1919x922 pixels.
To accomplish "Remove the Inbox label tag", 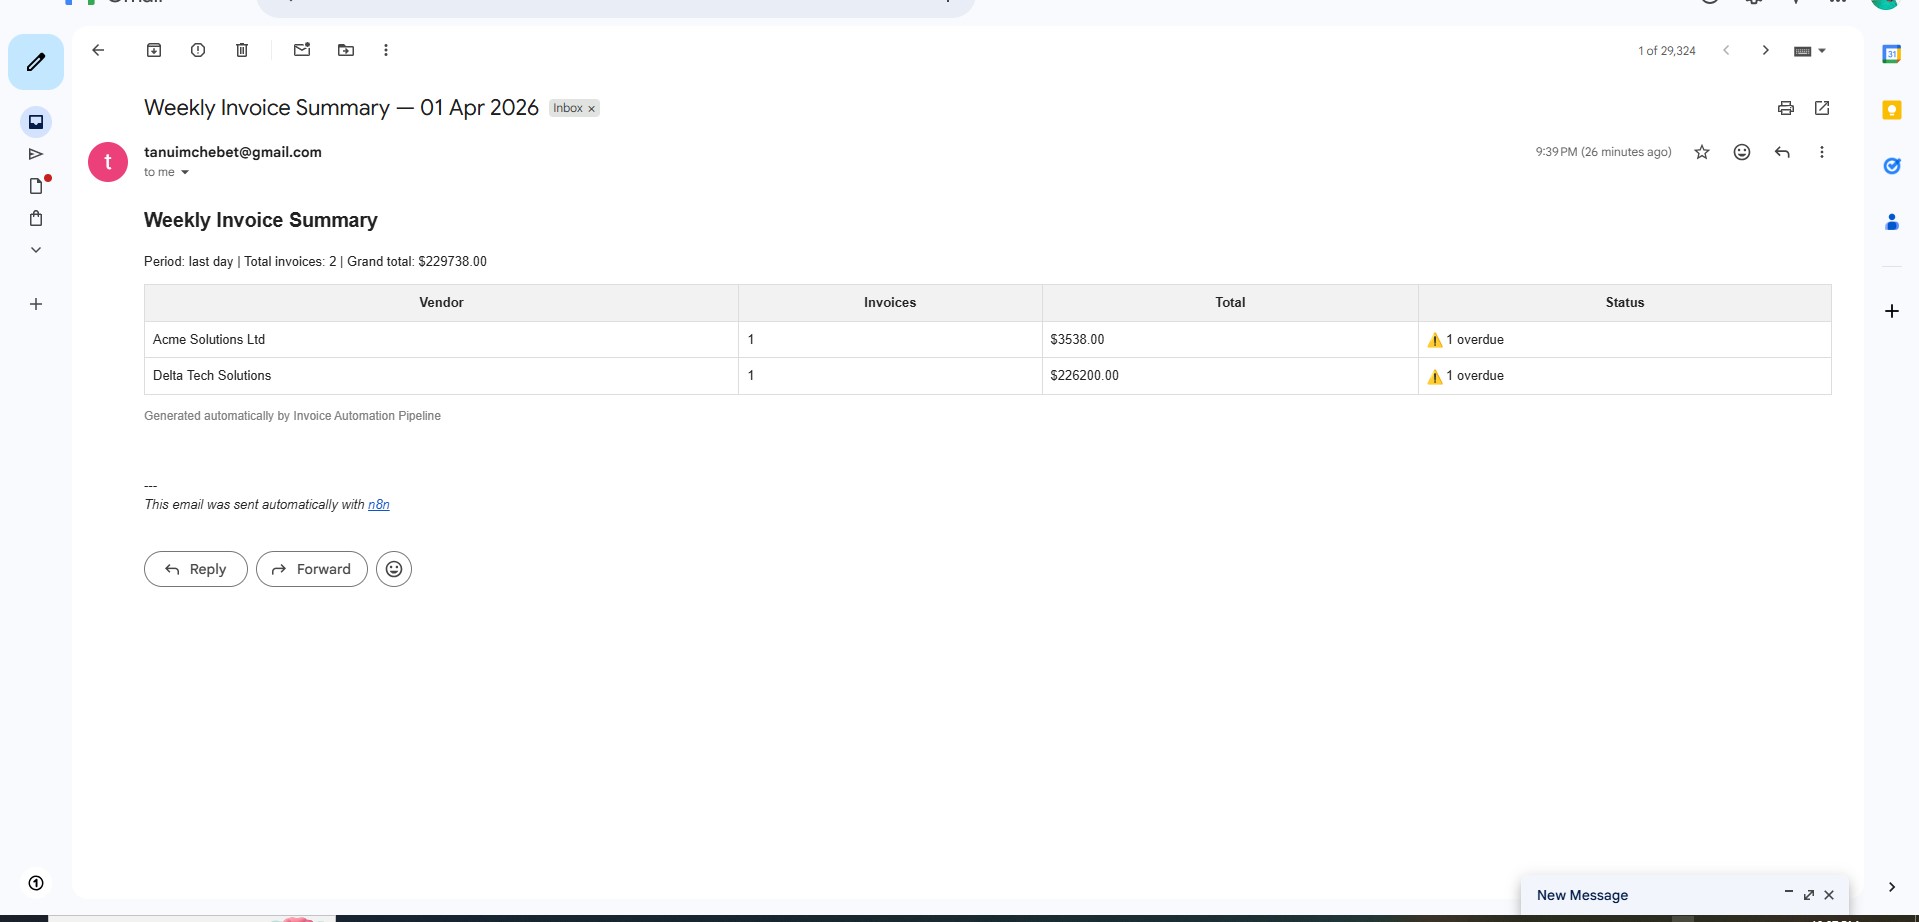I will pyautogui.click(x=591, y=109).
